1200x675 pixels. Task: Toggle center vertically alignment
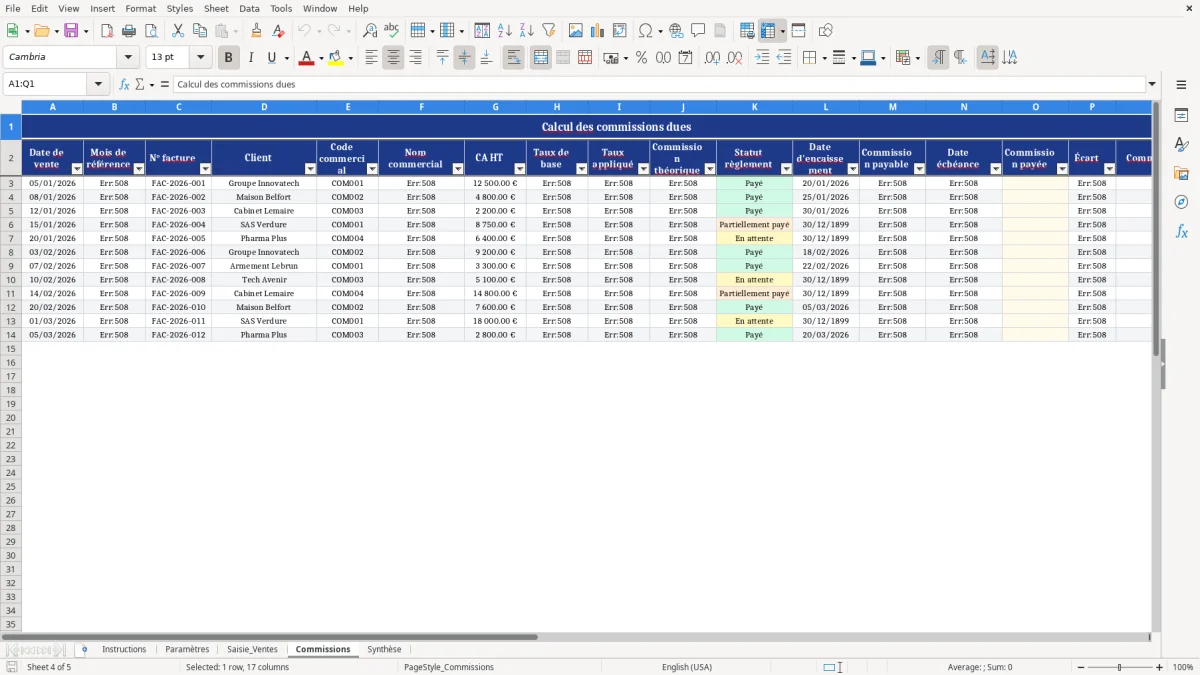click(x=464, y=58)
